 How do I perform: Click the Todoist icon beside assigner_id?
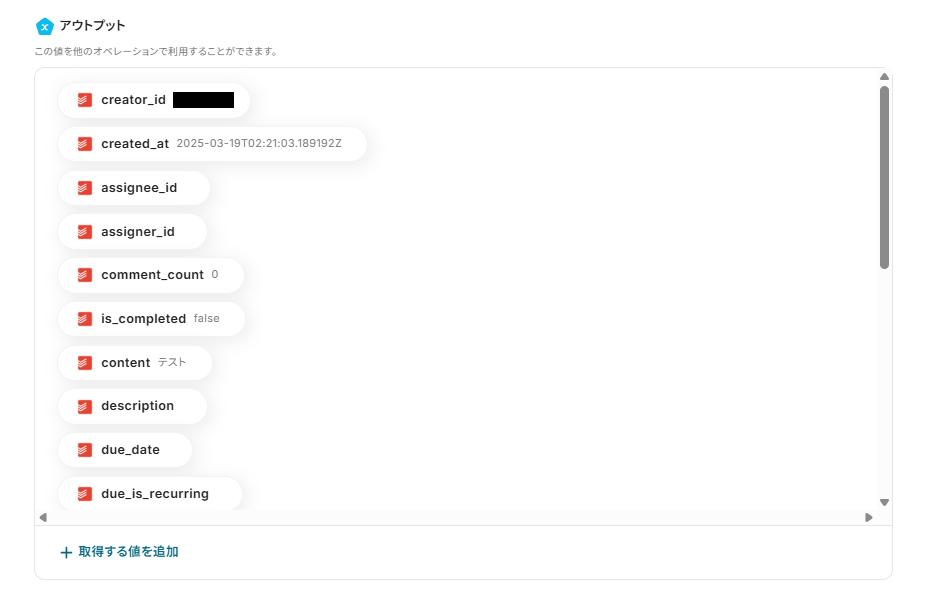[x=85, y=232]
